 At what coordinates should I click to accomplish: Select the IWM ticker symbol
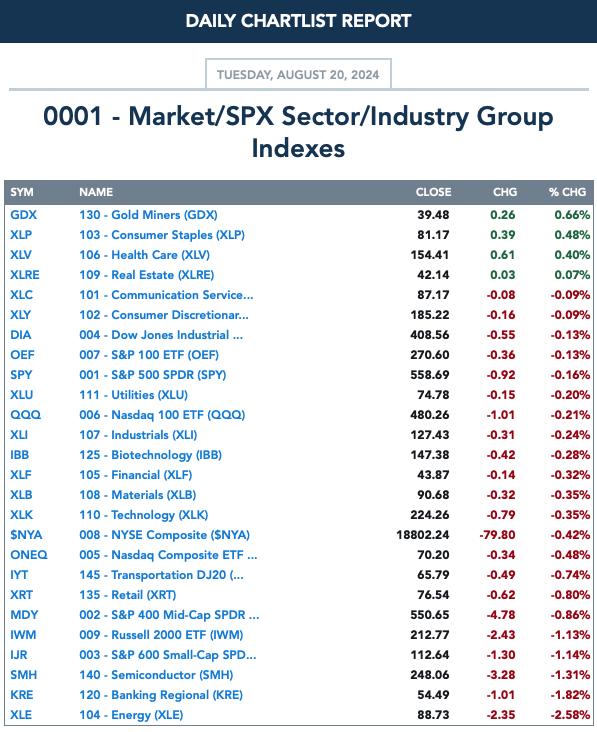[x=23, y=635]
